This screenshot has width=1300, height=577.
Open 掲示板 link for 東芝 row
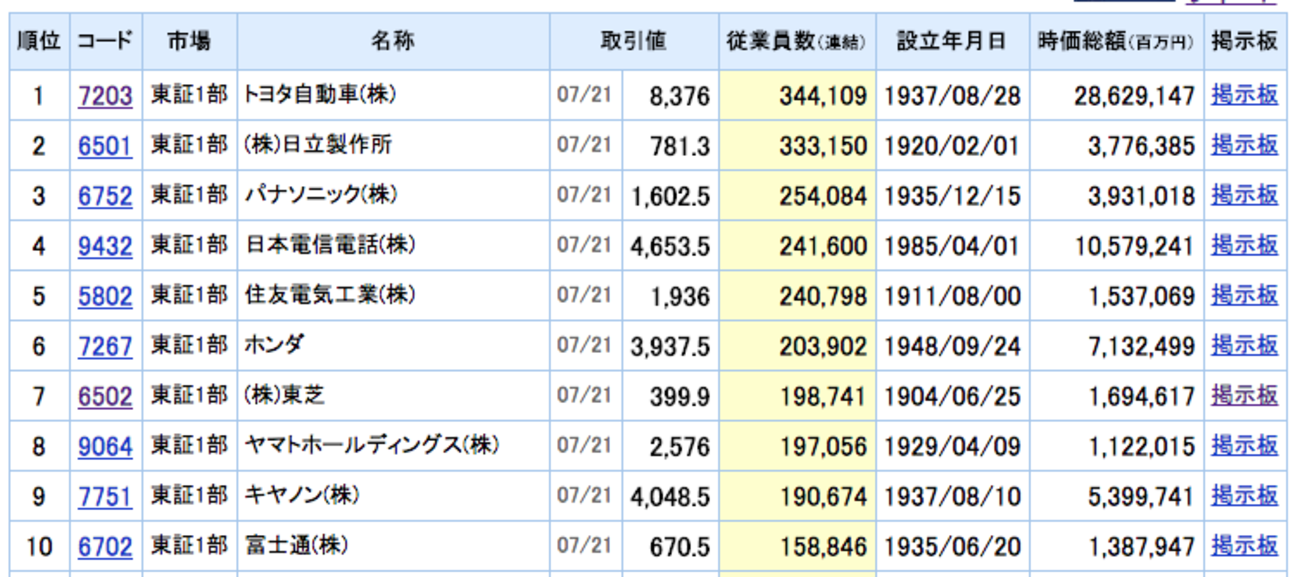1244,396
